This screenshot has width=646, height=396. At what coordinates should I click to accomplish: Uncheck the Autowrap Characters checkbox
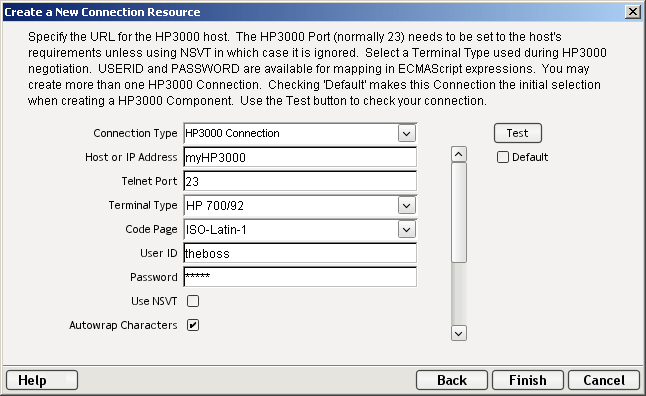193,325
